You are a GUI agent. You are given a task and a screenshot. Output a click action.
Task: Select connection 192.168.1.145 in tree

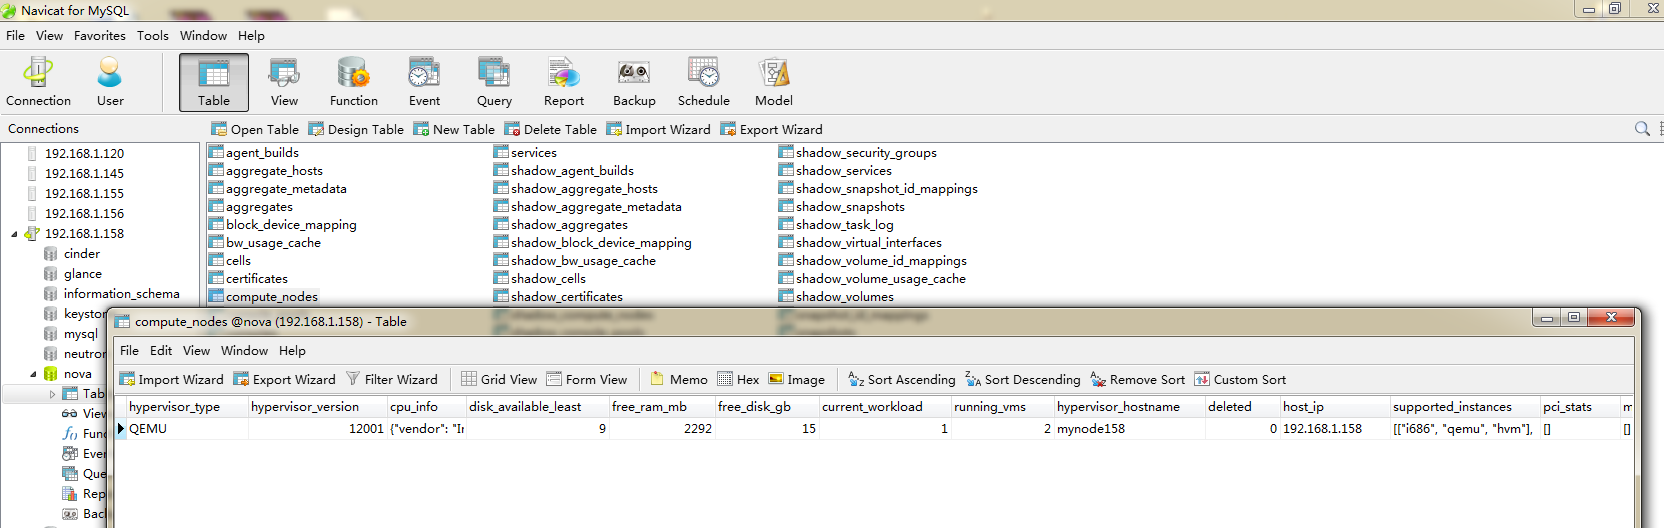coord(84,173)
